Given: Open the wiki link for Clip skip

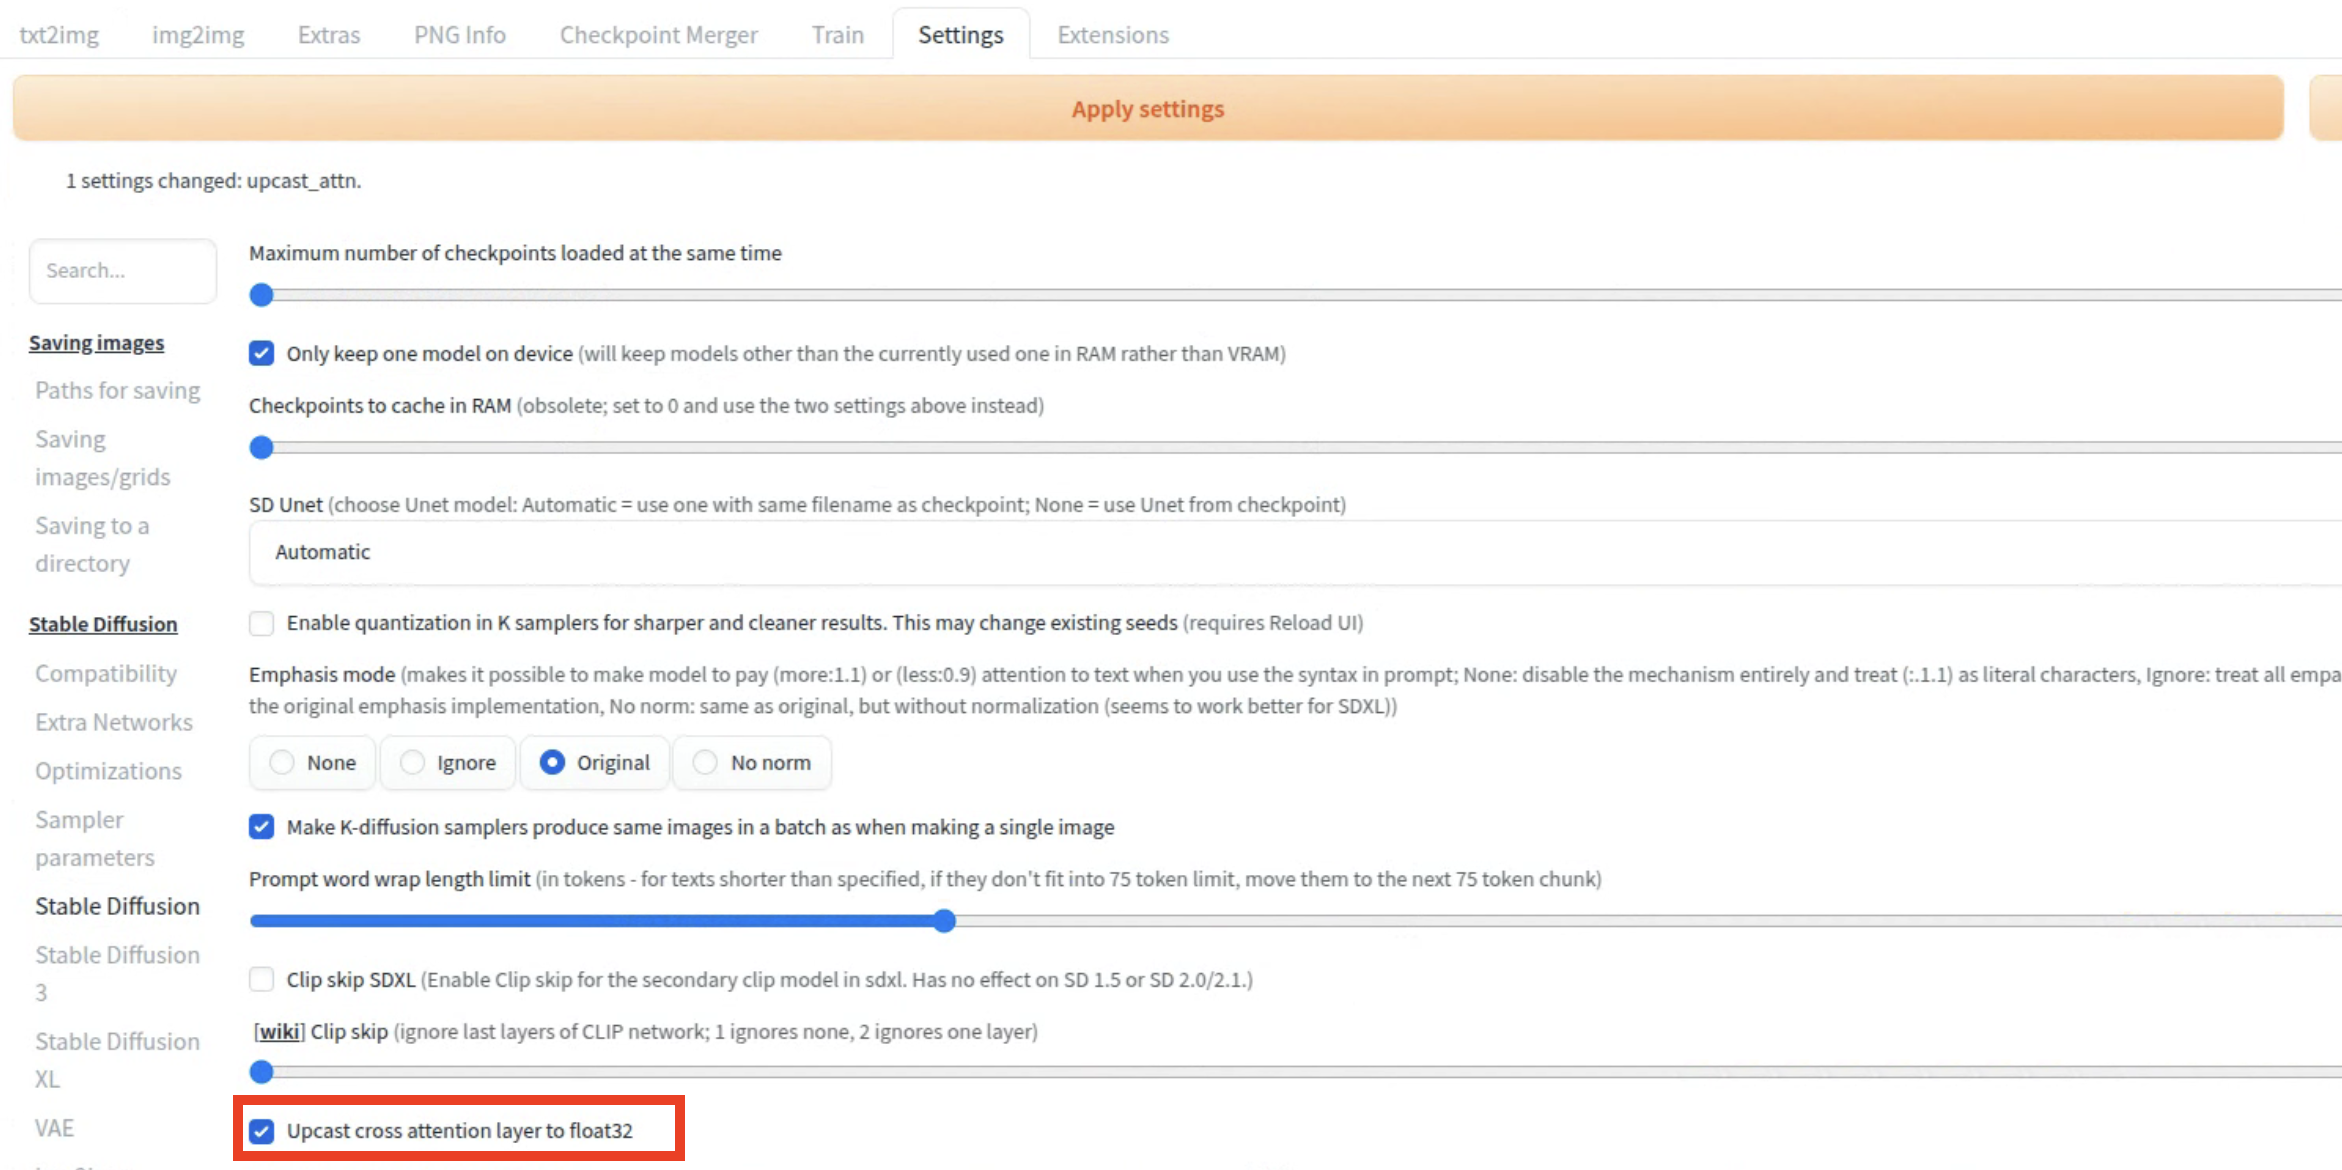Looking at the screenshot, I should click(279, 1031).
